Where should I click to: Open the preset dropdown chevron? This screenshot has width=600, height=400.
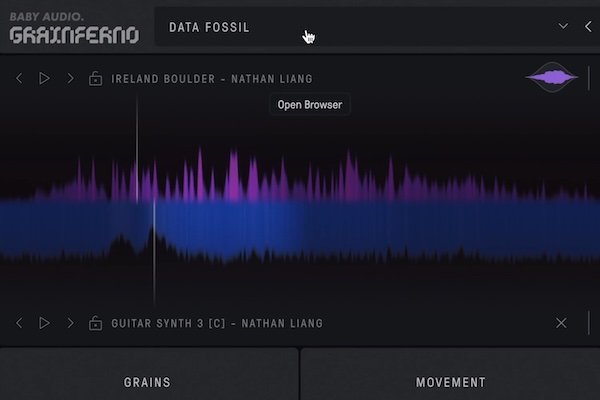[563, 26]
